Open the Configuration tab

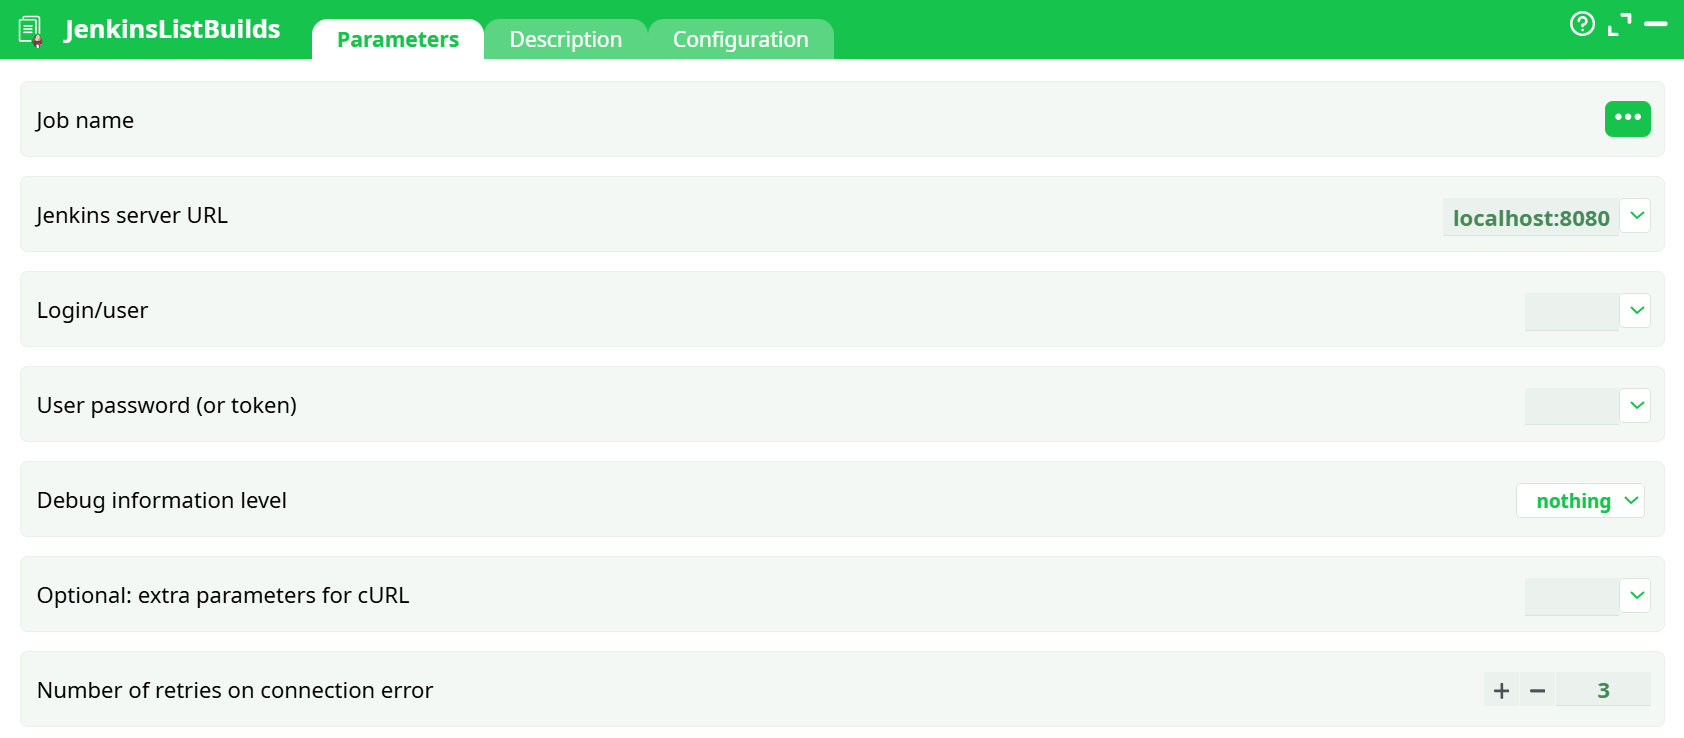pyautogui.click(x=740, y=39)
